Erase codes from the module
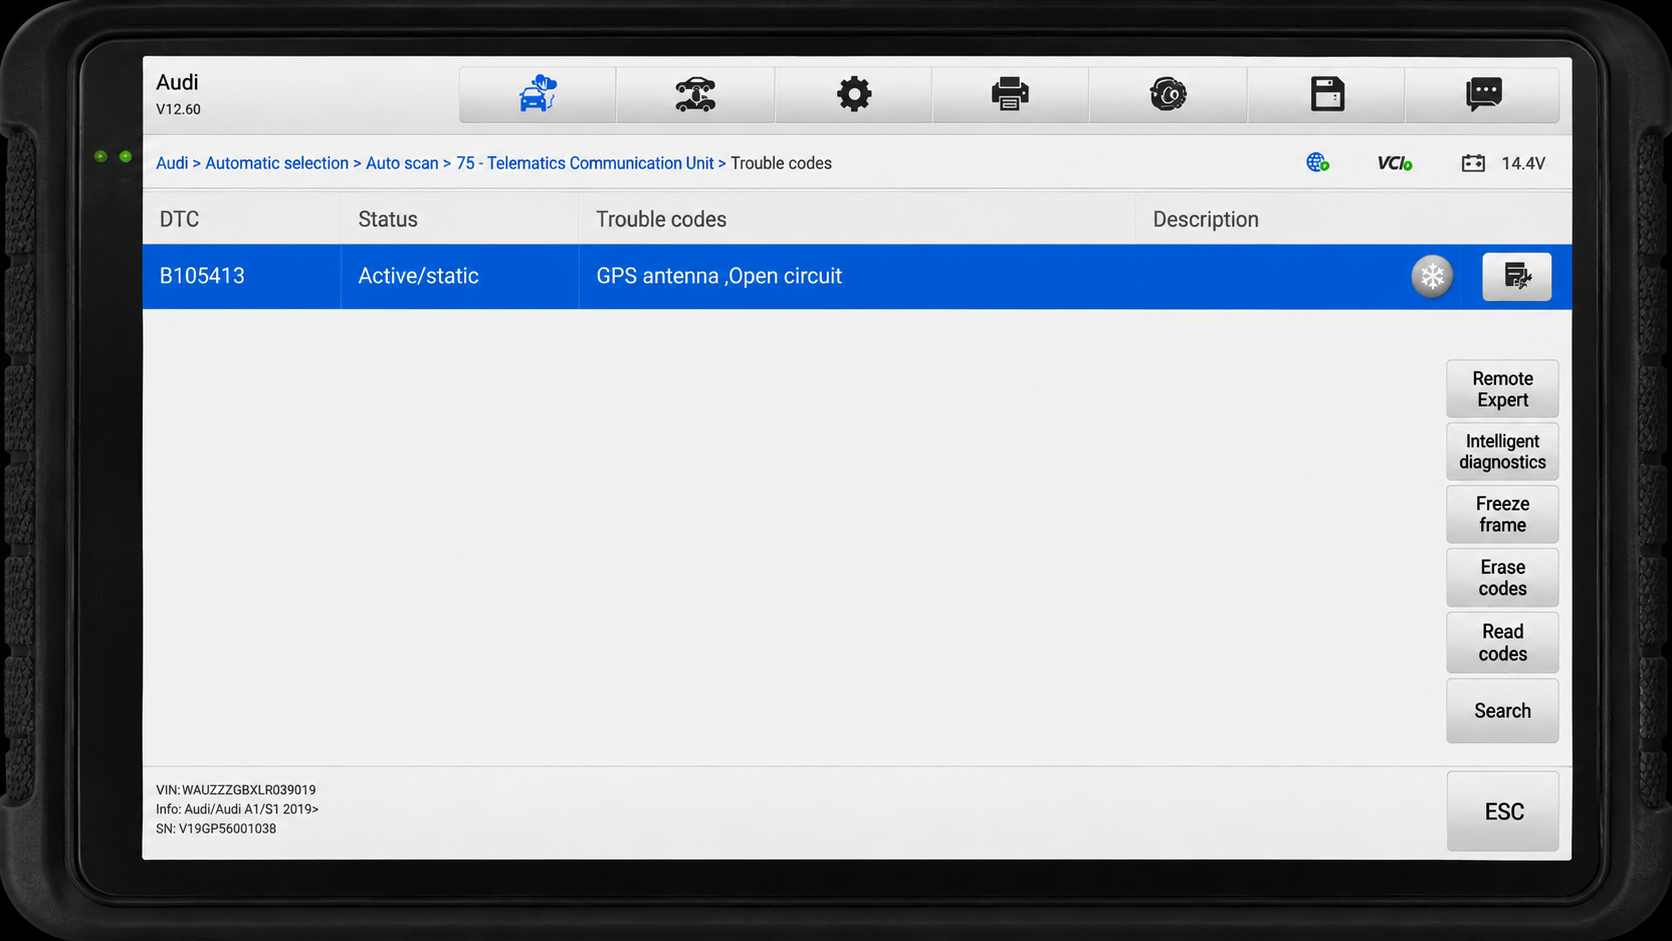This screenshot has height=941, width=1672. [1502, 578]
